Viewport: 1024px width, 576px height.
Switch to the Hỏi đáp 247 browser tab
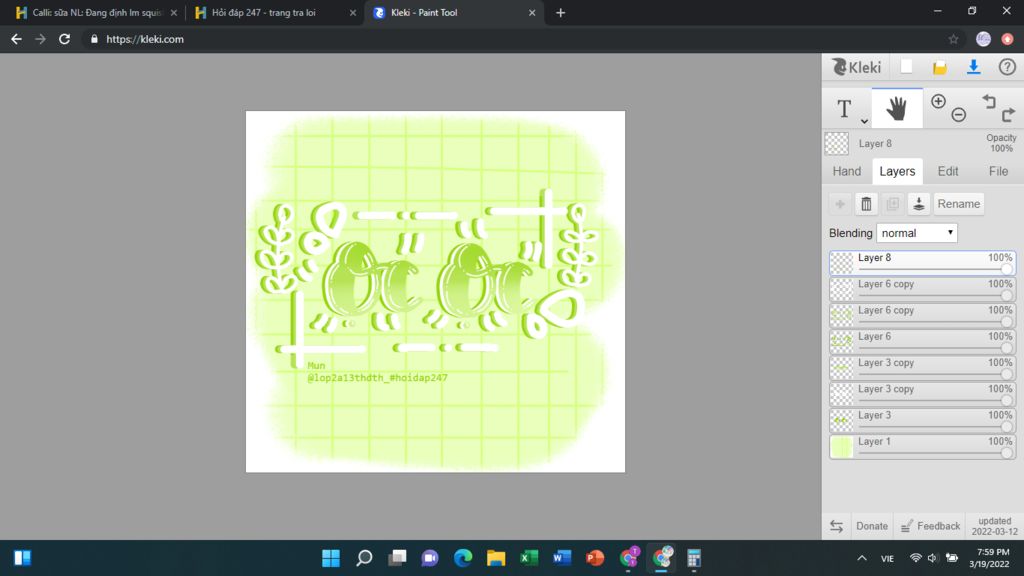pos(275,12)
